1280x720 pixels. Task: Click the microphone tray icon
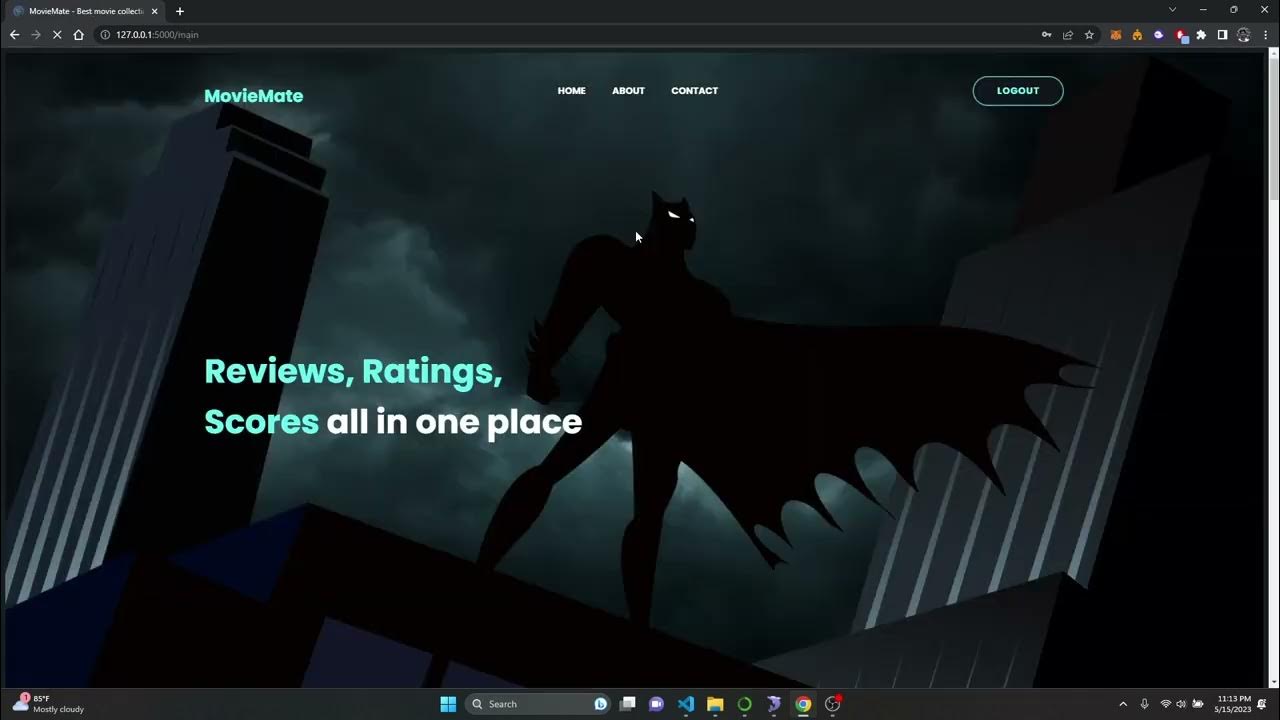click(x=1144, y=704)
